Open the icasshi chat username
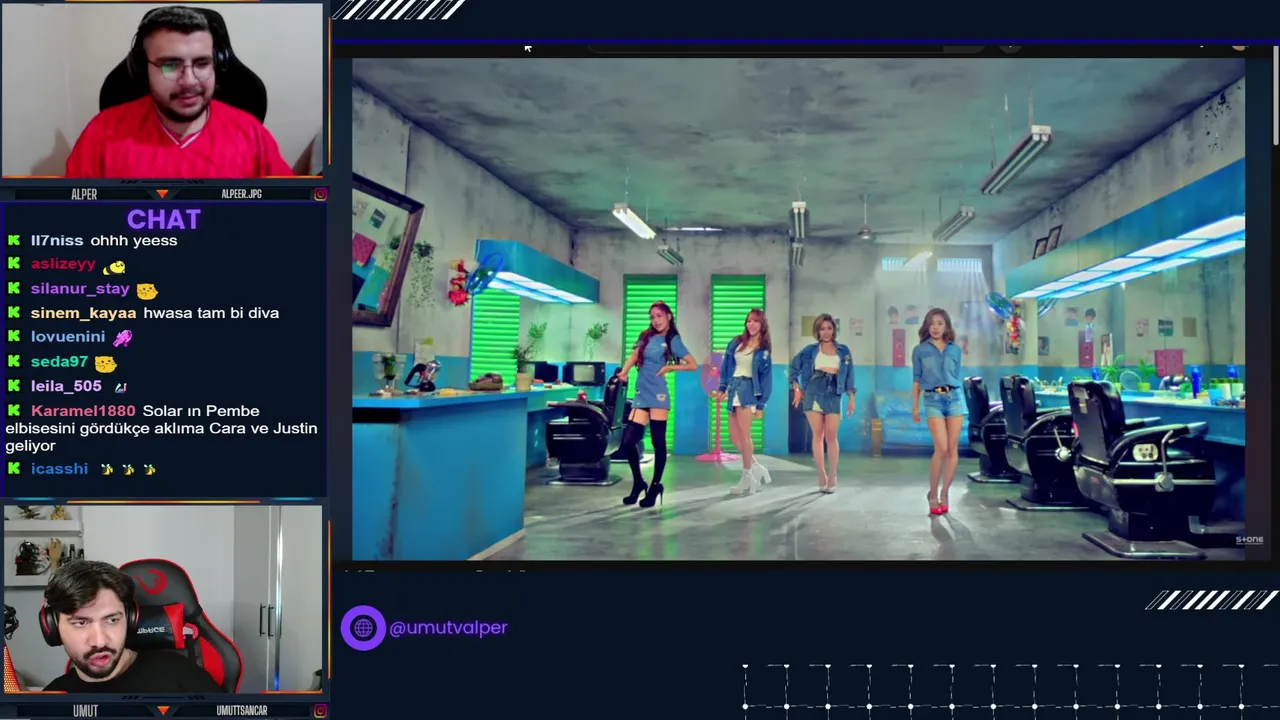The image size is (1280, 720). (x=59, y=468)
